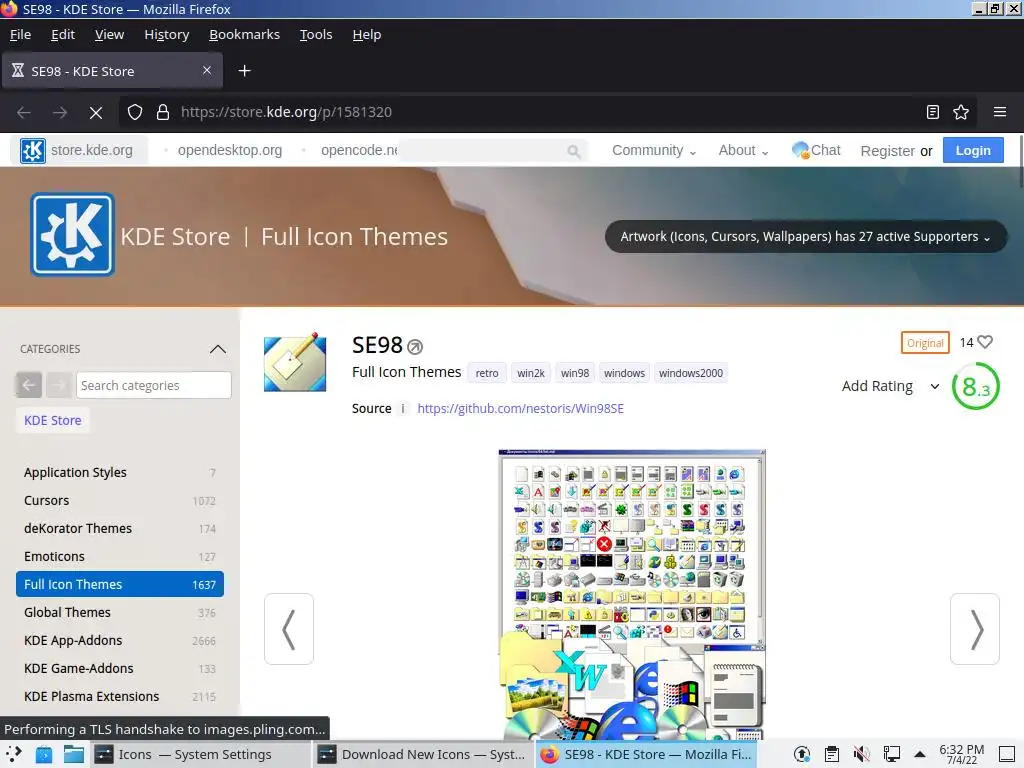Click the windows2000 tag
The width and height of the screenshot is (1024, 768).
(690, 374)
